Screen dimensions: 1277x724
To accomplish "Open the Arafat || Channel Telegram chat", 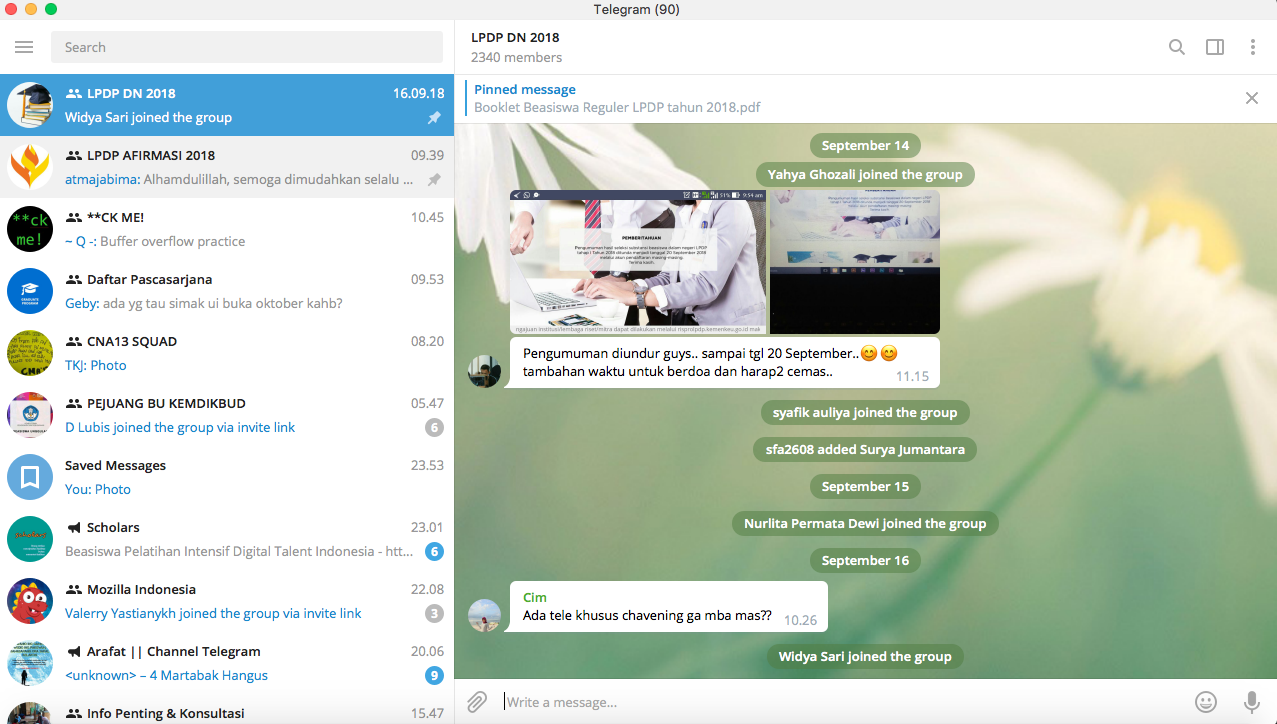I will pyautogui.click(x=227, y=663).
